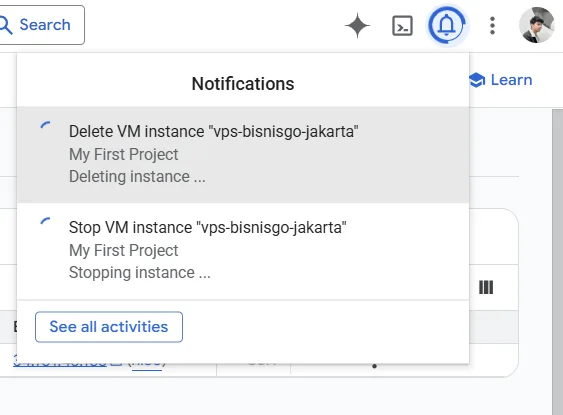The image size is (563, 415).
Task: Close notifications via the bell icon
Action: 447,25
